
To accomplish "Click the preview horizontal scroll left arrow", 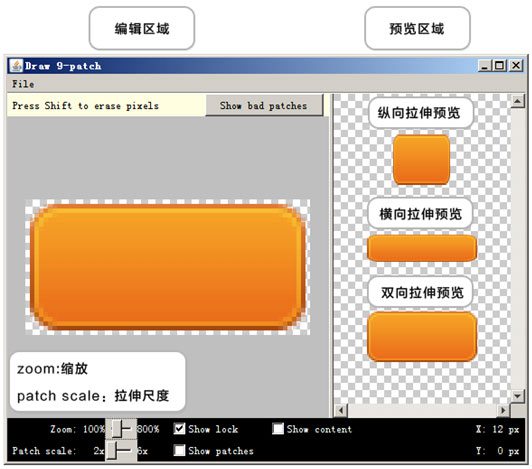I will coord(341,410).
